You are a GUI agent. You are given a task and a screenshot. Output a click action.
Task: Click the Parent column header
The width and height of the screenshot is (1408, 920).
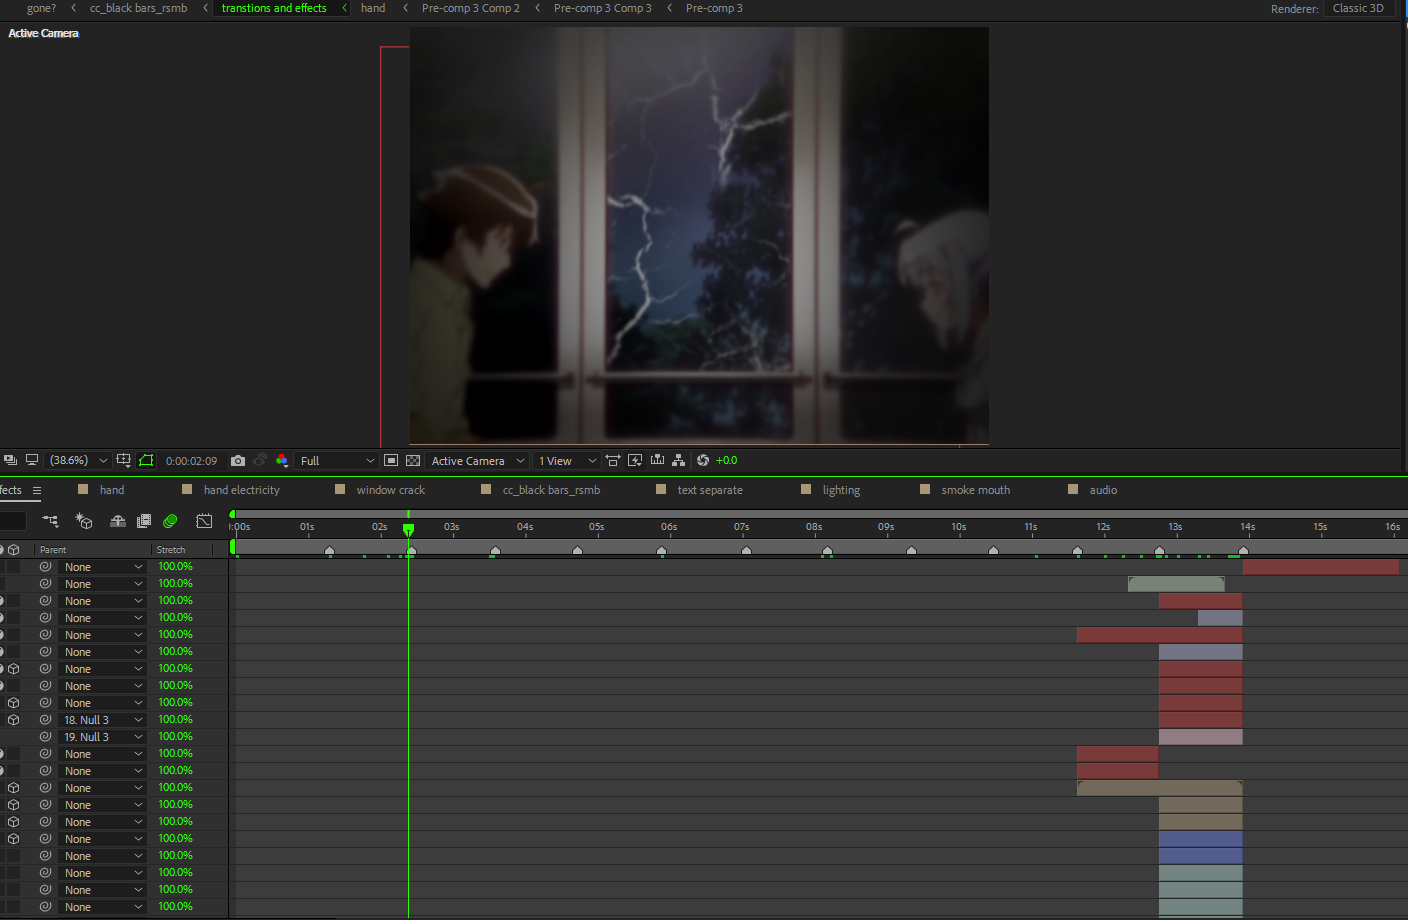(53, 550)
